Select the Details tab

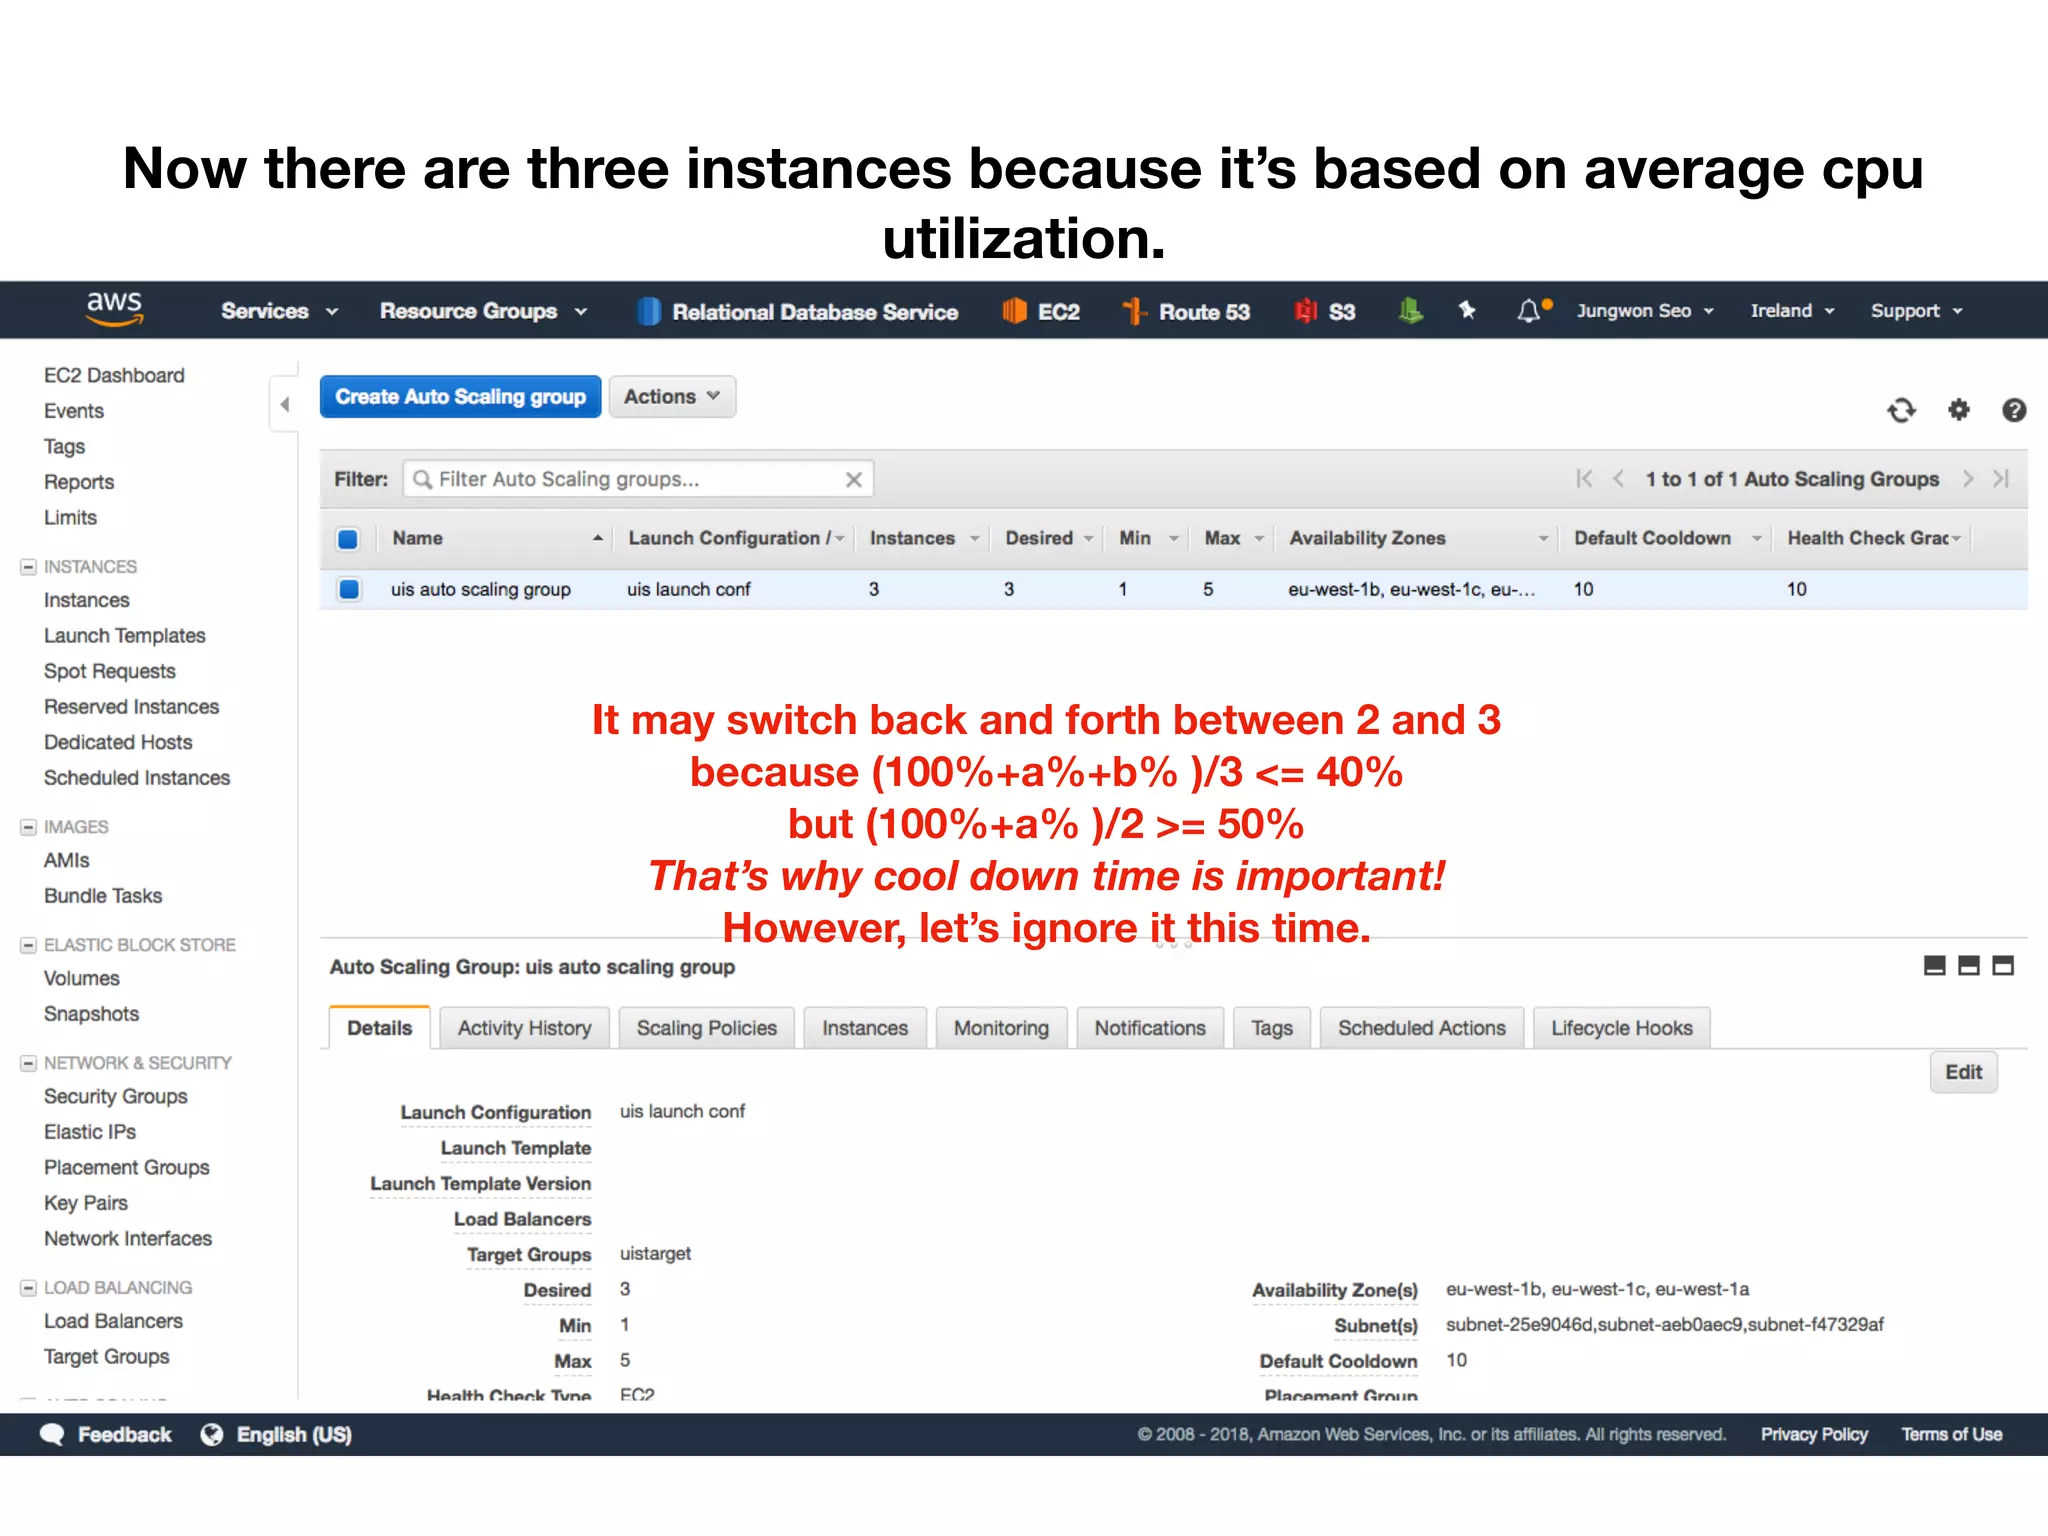click(379, 1028)
